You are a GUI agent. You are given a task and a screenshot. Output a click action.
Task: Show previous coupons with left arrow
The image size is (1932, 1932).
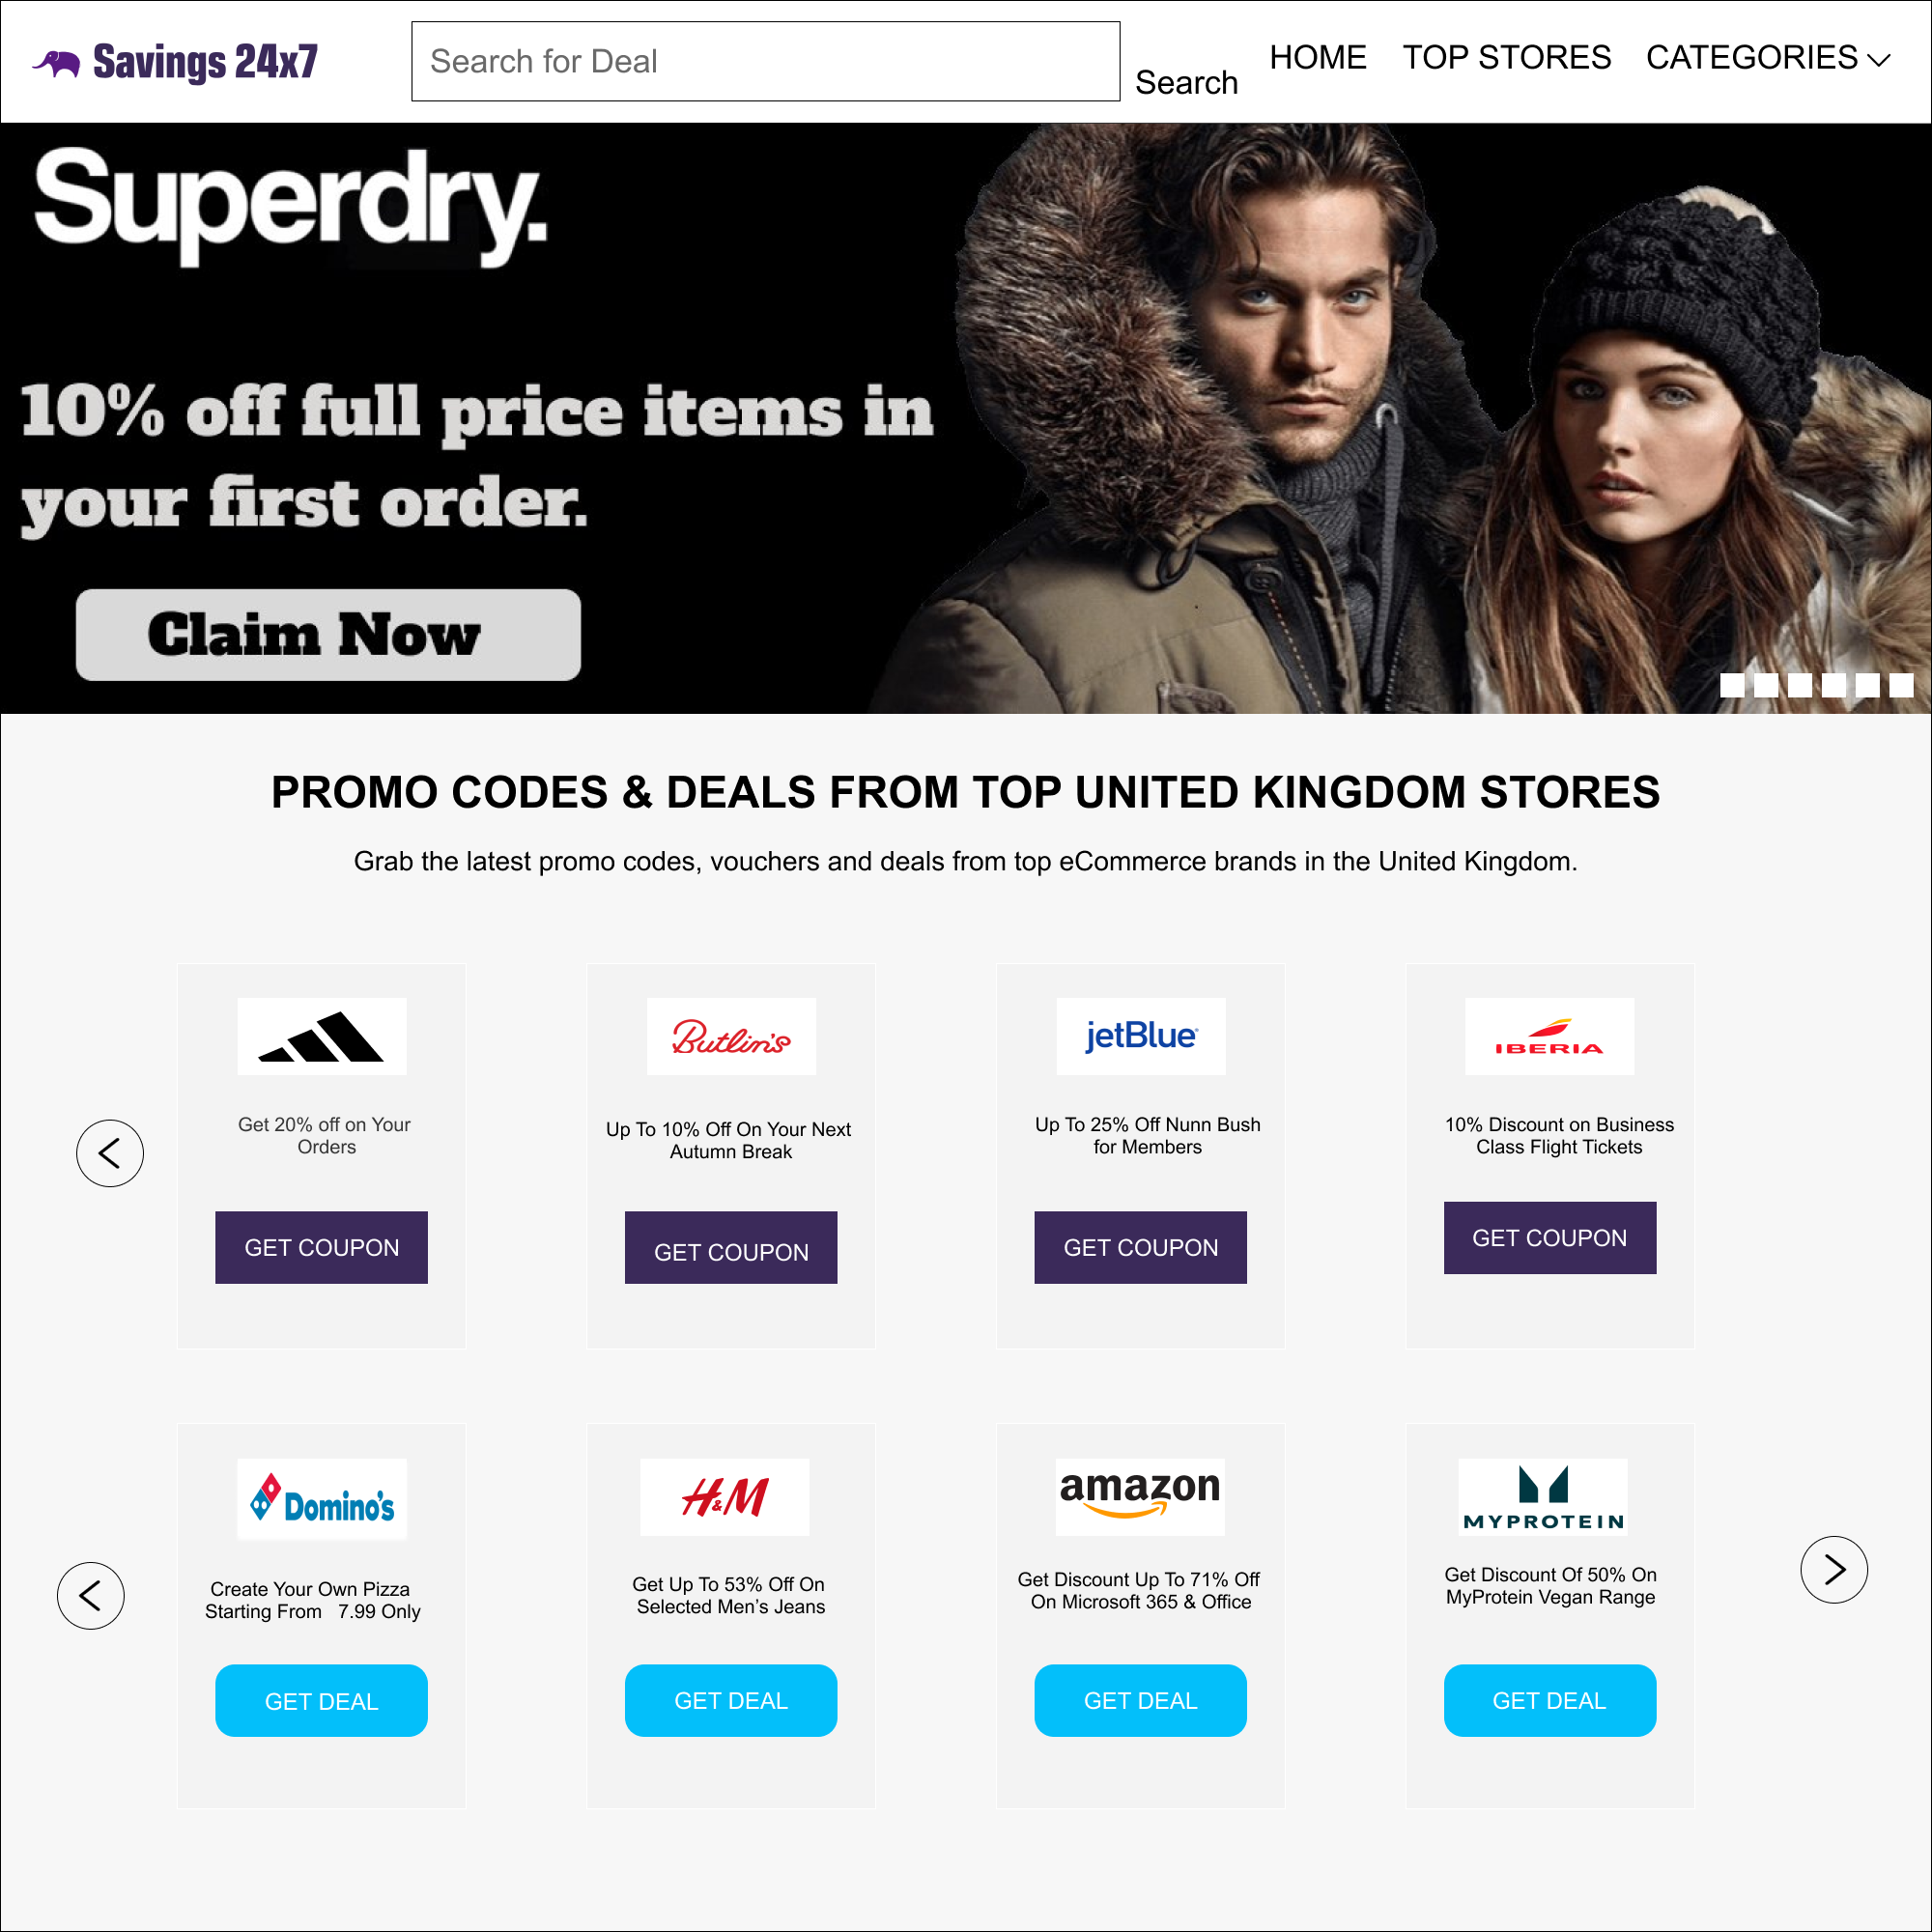pyautogui.click(x=110, y=1153)
